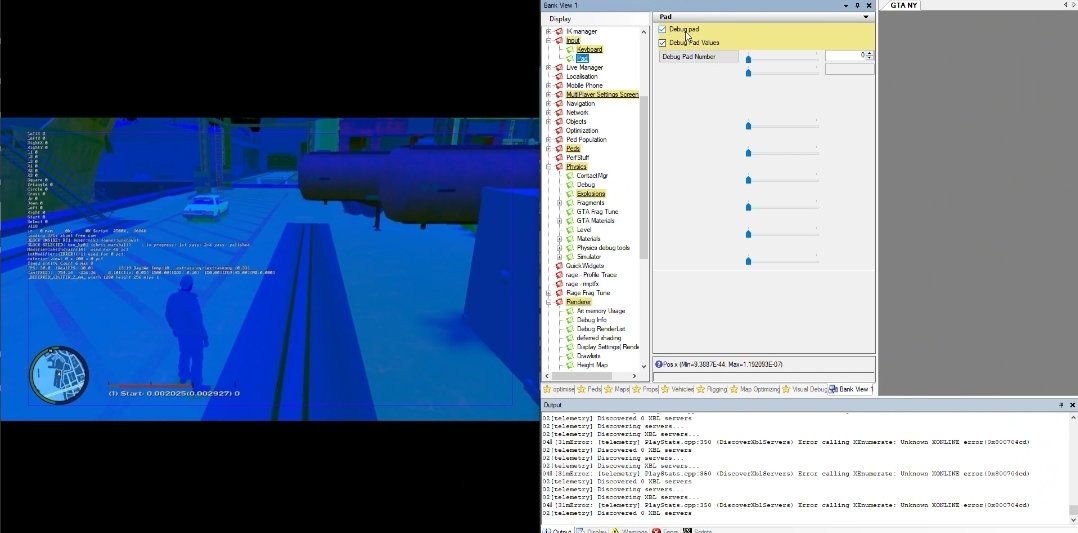Pin the Bank View 1 panel
This screenshot has width=1078, height=533.
click(x=857, y=6)
